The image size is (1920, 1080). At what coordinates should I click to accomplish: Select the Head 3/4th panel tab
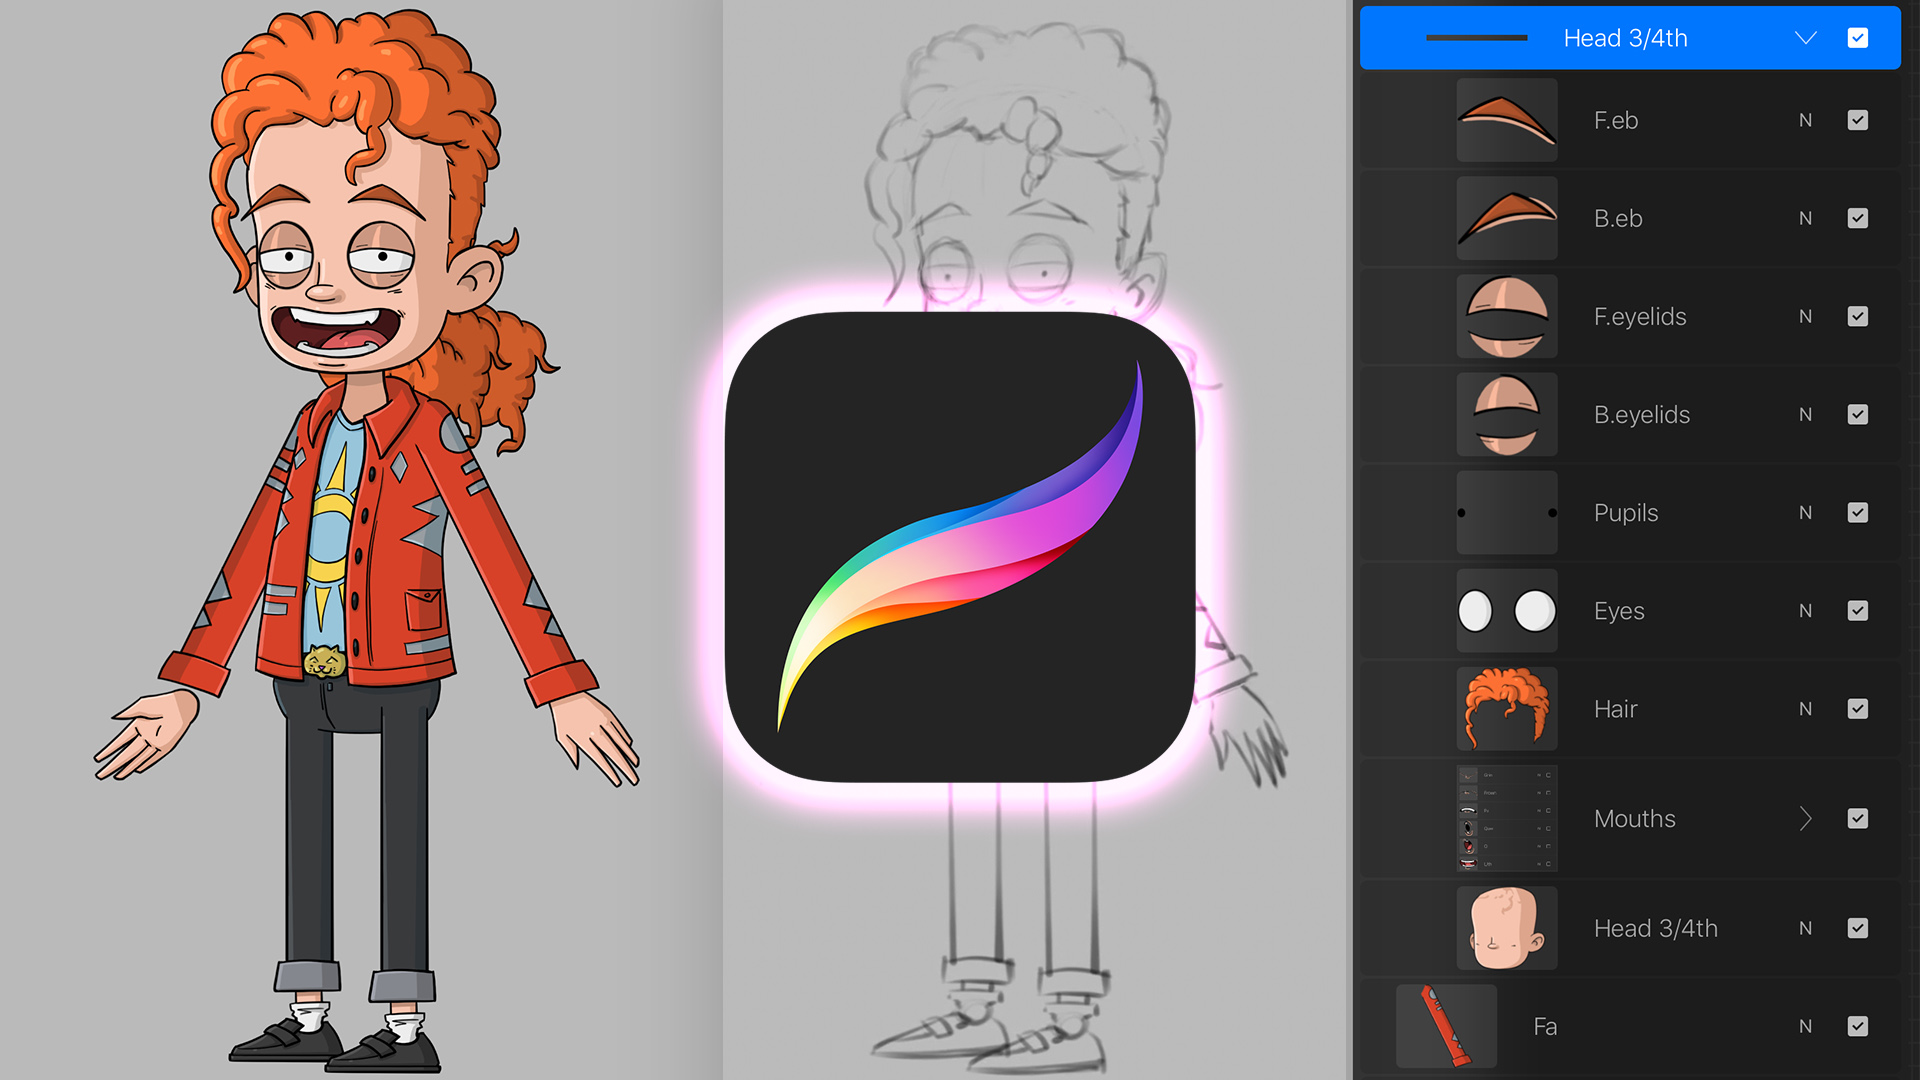(1625, 36)
